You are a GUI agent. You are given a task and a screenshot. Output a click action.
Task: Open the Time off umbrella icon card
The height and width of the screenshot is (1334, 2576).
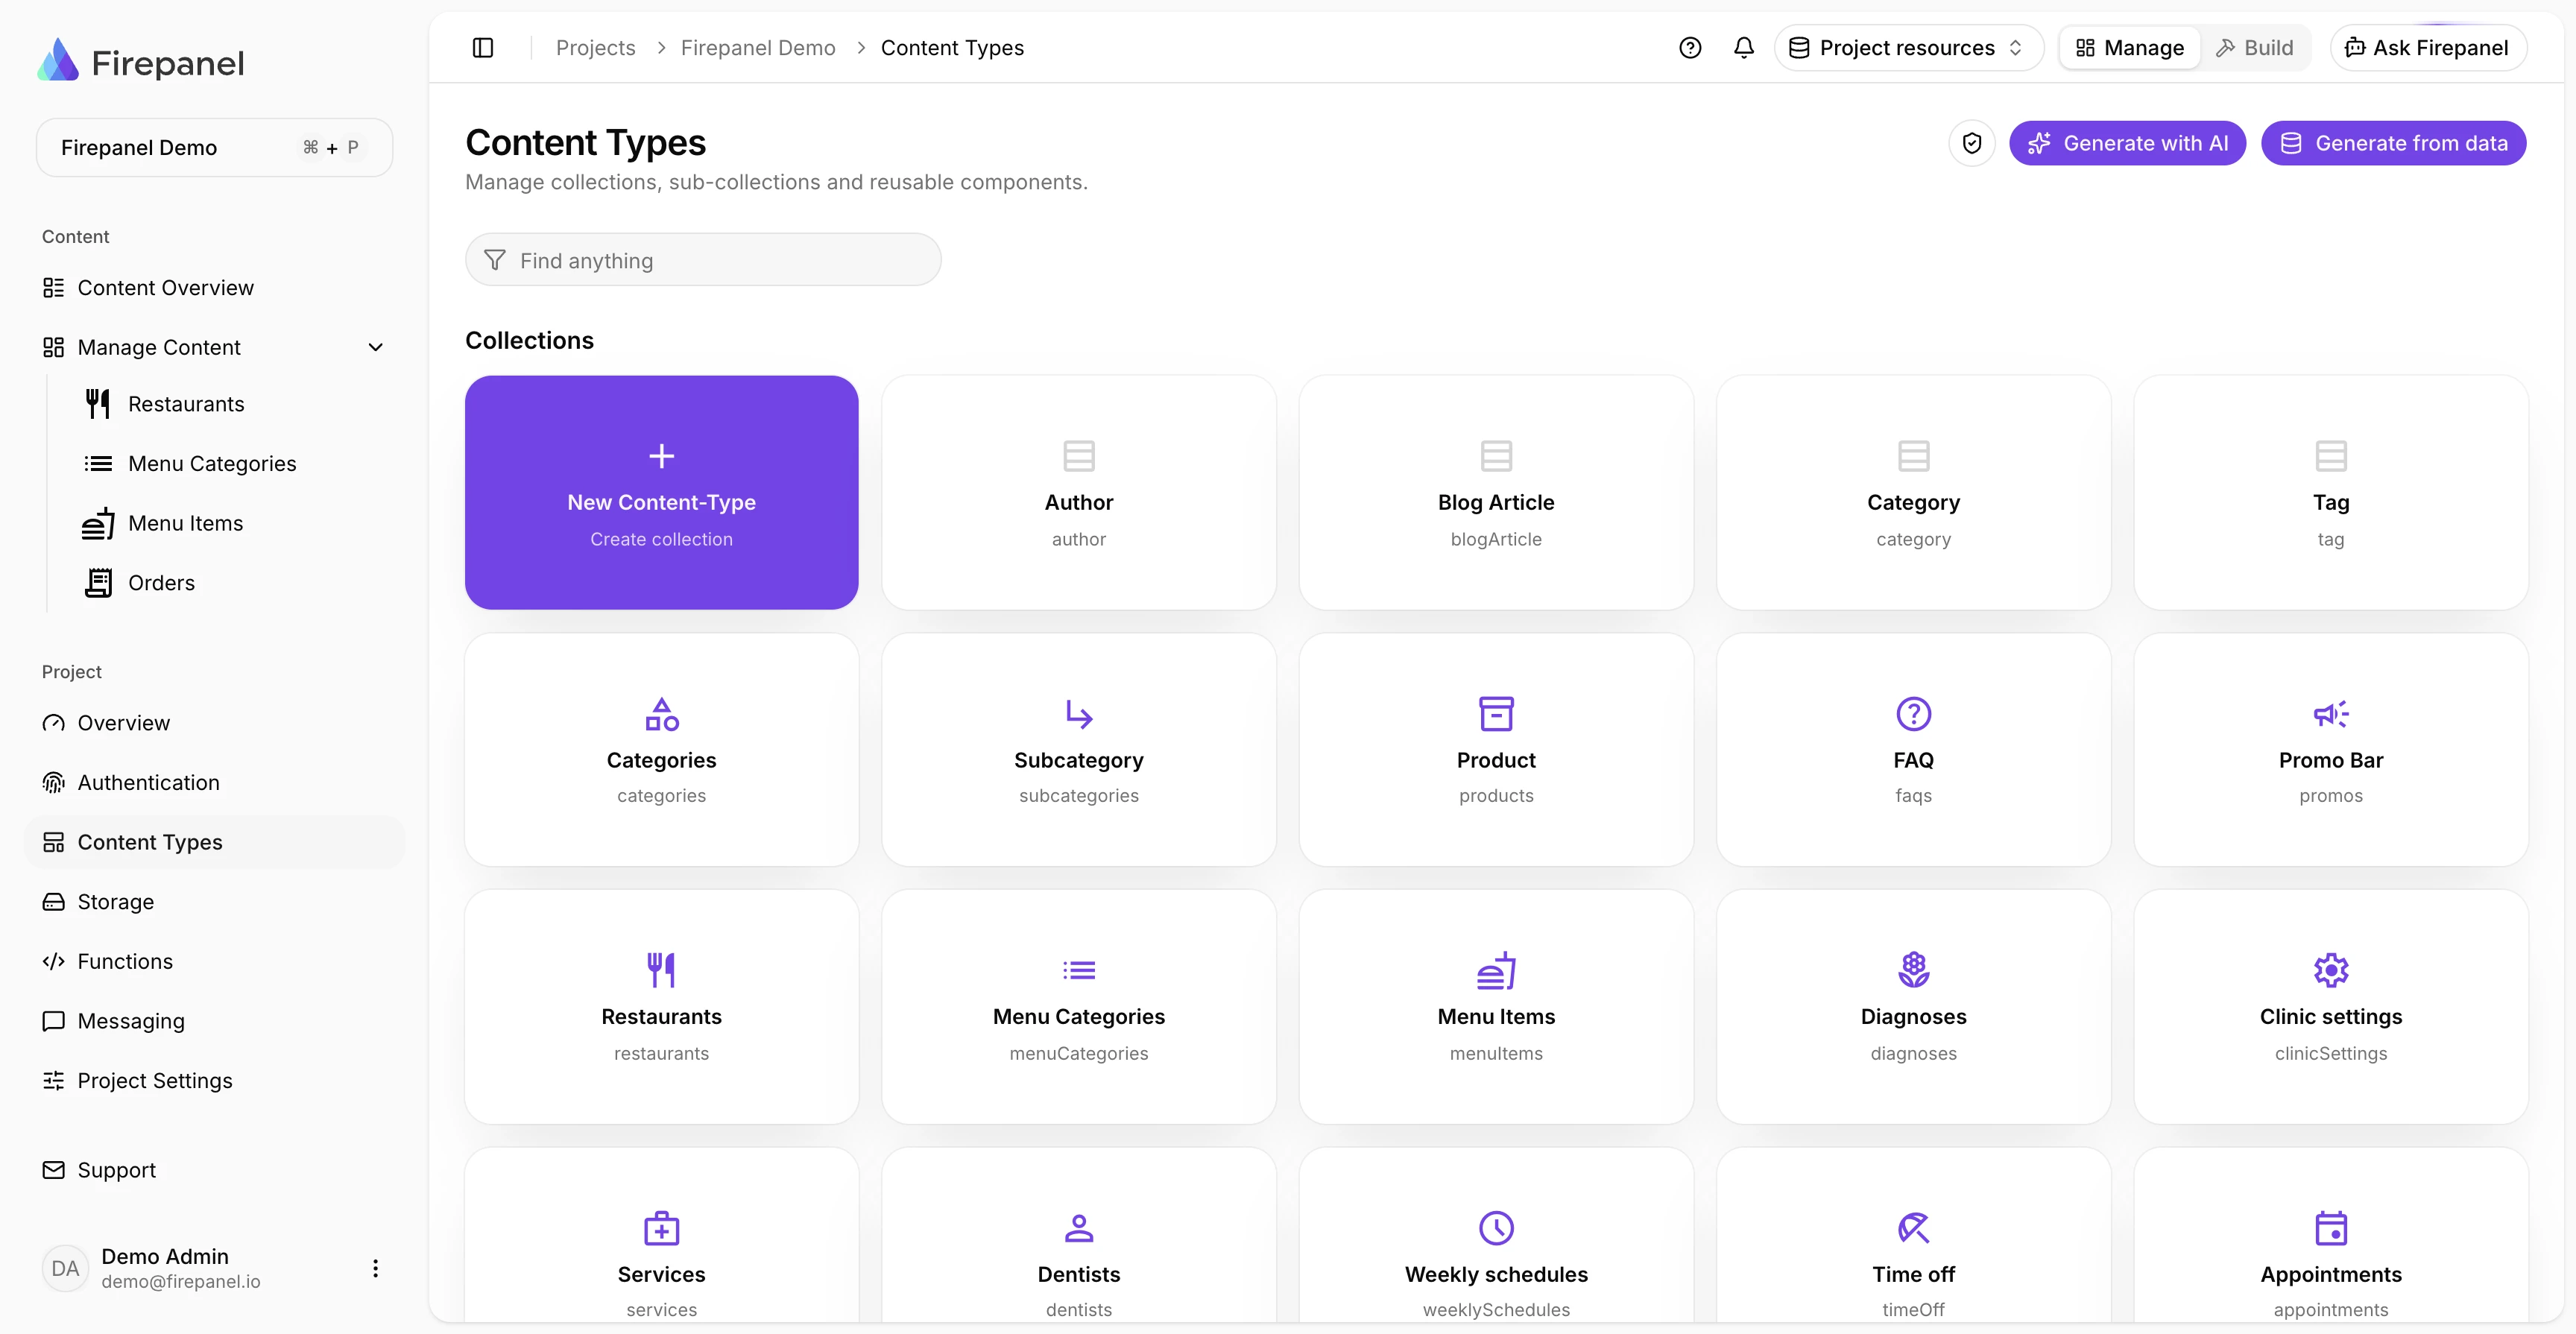(x=1913, y=1228)
